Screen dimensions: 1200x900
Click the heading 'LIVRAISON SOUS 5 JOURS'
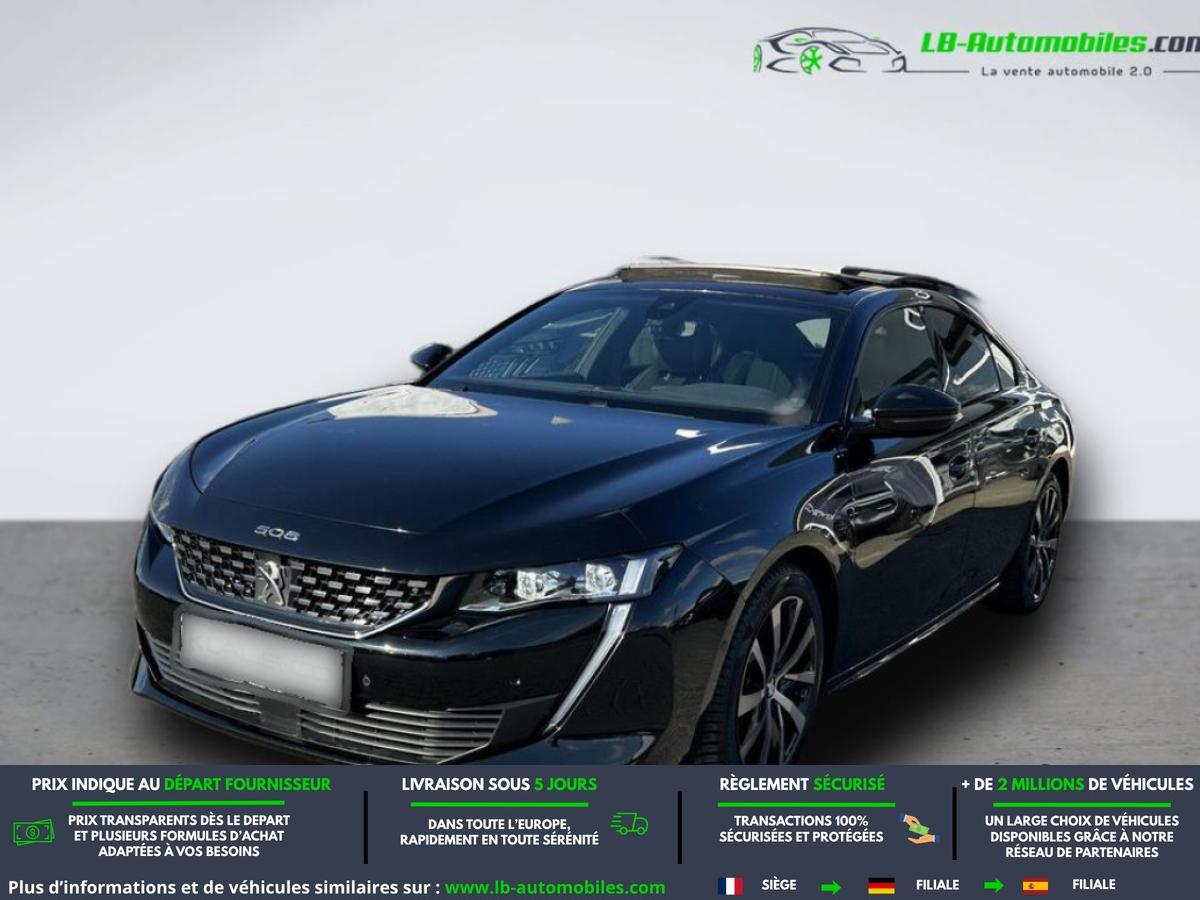point(499,785)
